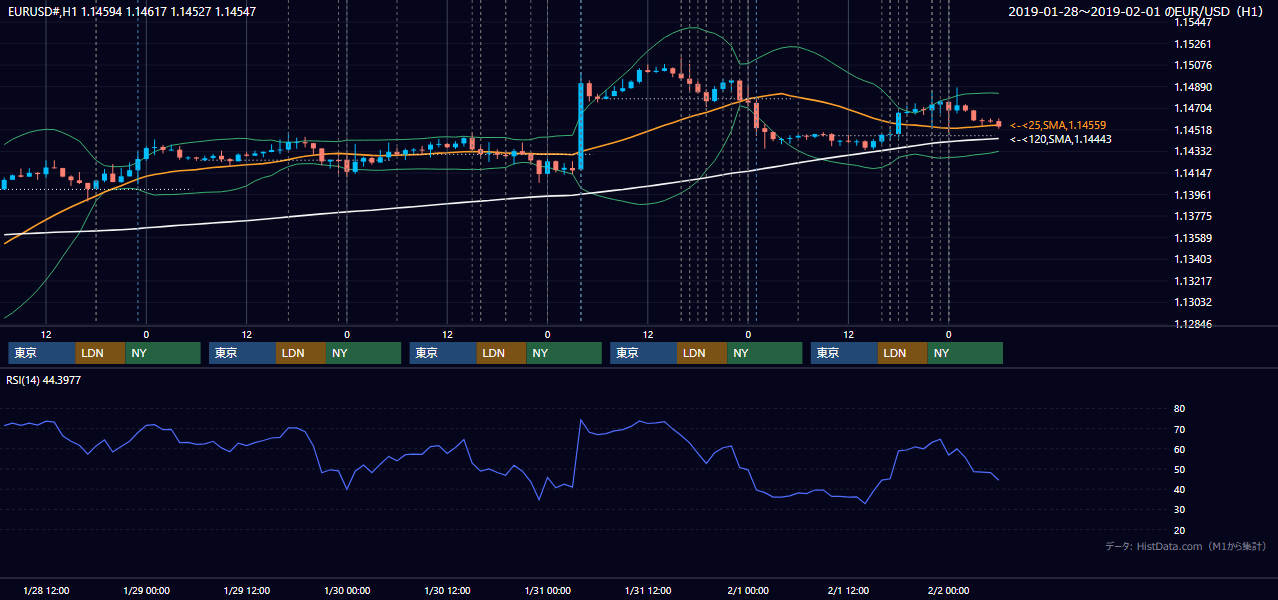Click the 1.15261 price axis label

click(x=1193, y=44)
